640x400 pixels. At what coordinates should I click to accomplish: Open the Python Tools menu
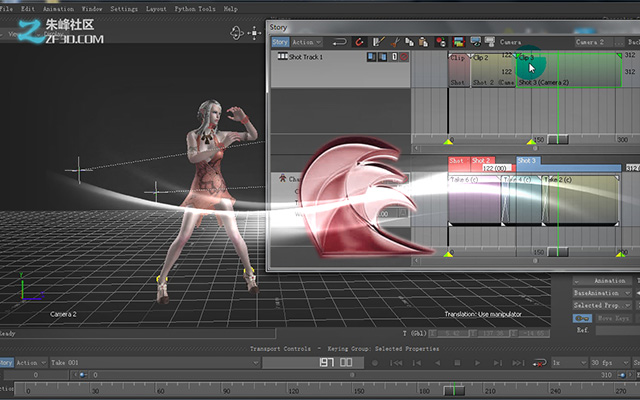195,9
